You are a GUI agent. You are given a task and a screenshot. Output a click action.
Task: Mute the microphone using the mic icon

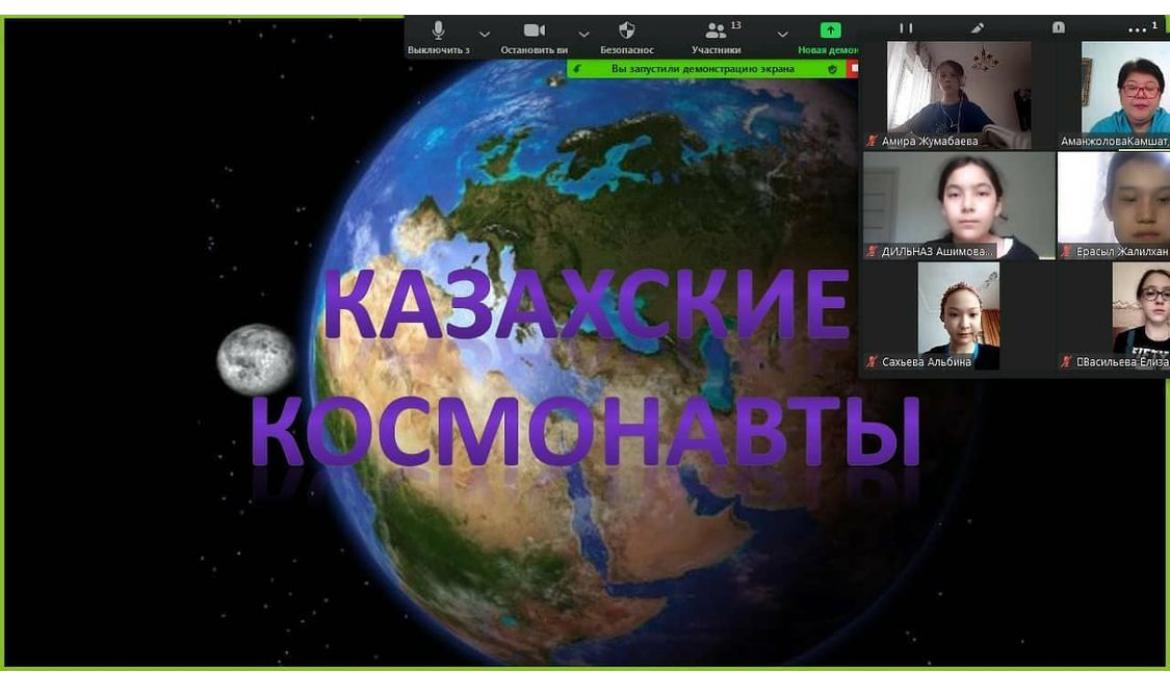[x=438, y=31]
